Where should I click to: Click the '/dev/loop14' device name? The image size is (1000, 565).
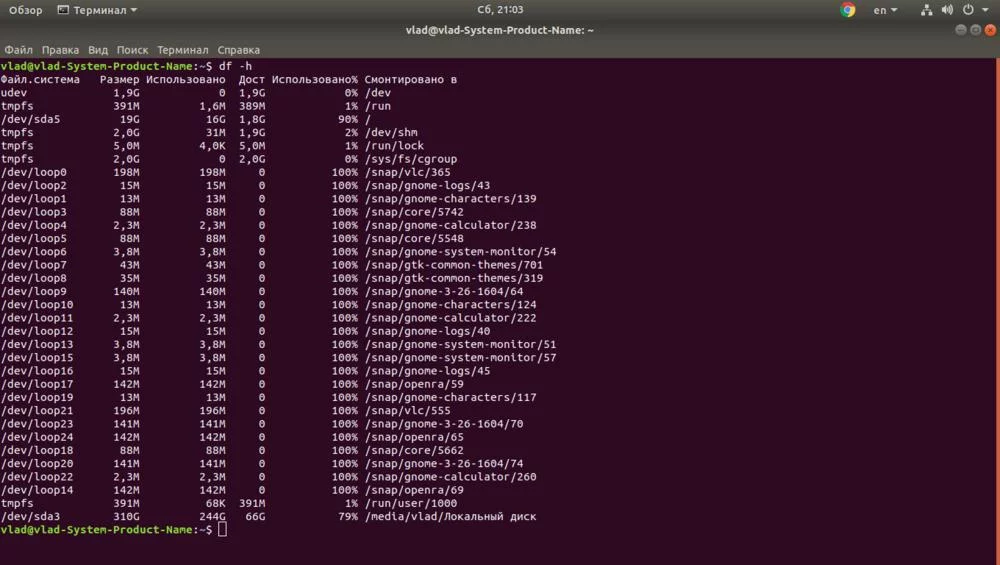click(37, 490)
